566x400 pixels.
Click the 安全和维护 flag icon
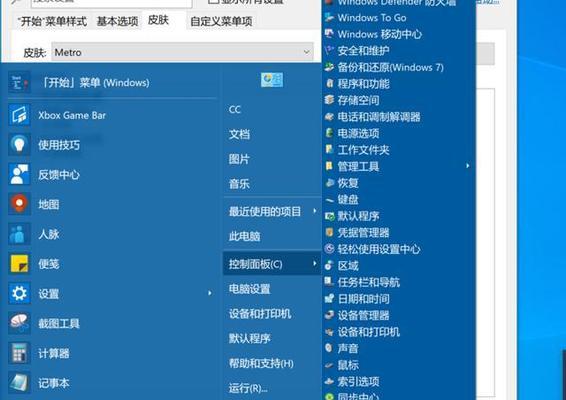tap(329, 50)
